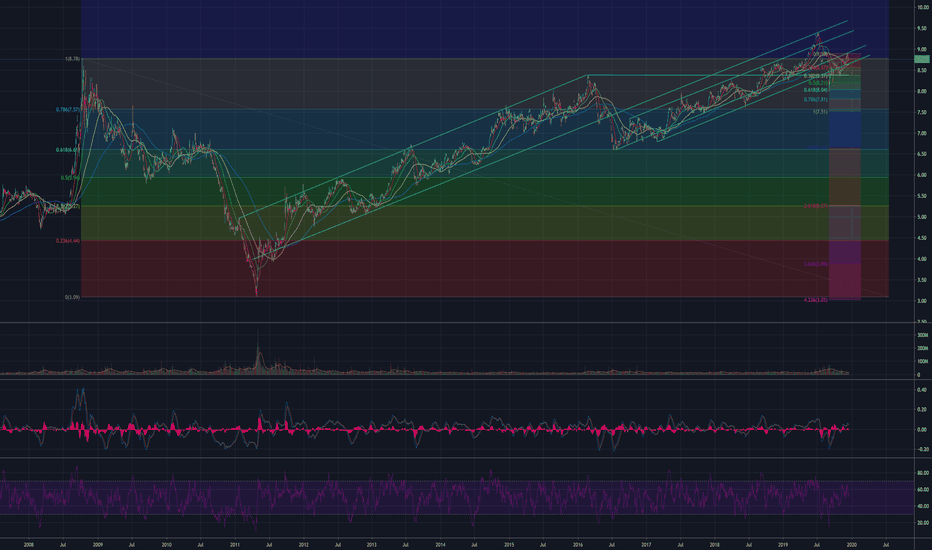932x550 pixels.
Task: Click the 2020 label on time axis
Action: tap(852, 544)
